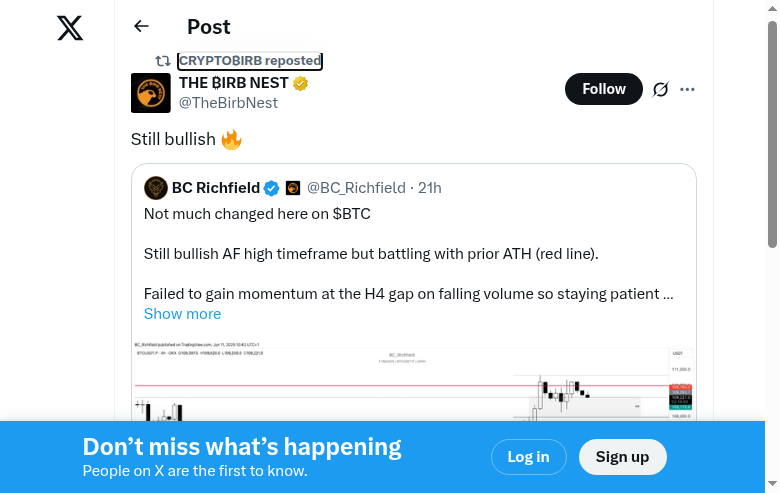The image size is (780, 493).
Task: Click the affiliate badge next to BC Richfield
Action: point(293,188)
